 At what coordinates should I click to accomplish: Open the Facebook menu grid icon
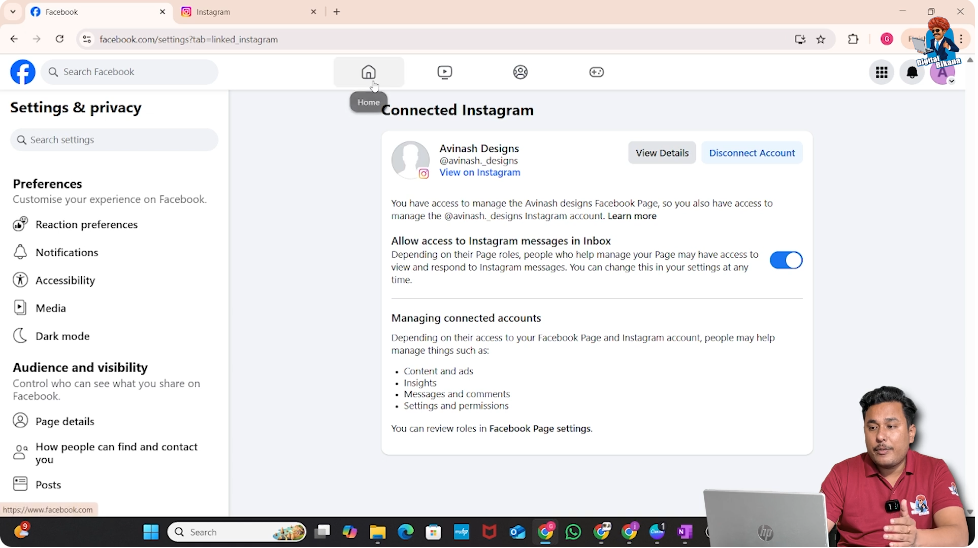click(881, 72)
